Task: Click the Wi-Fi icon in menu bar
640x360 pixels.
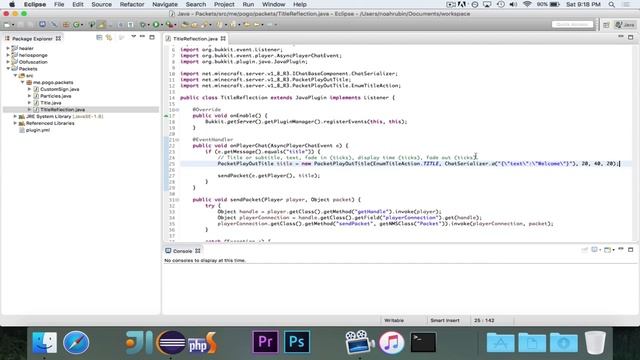Action: pos(527,4)
